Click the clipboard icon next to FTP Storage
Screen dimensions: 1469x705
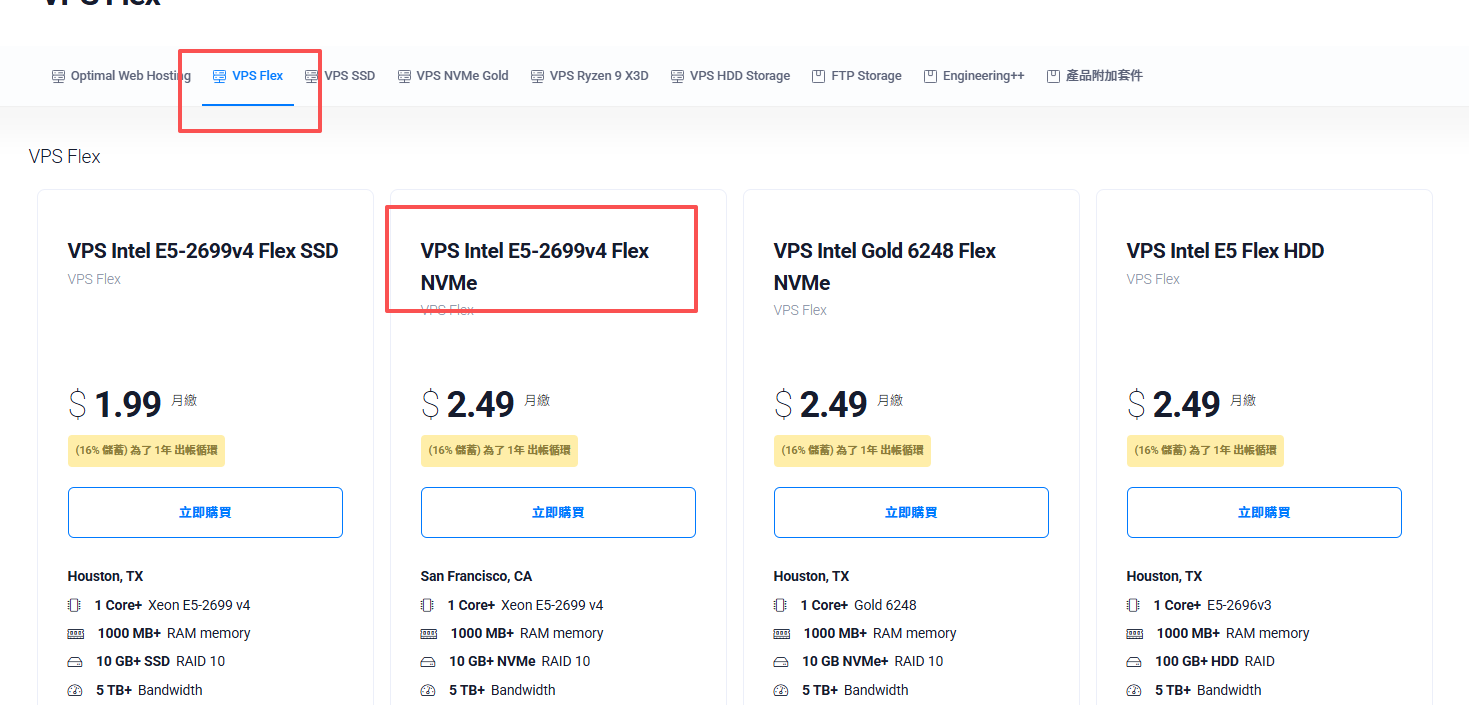(817, 75)
